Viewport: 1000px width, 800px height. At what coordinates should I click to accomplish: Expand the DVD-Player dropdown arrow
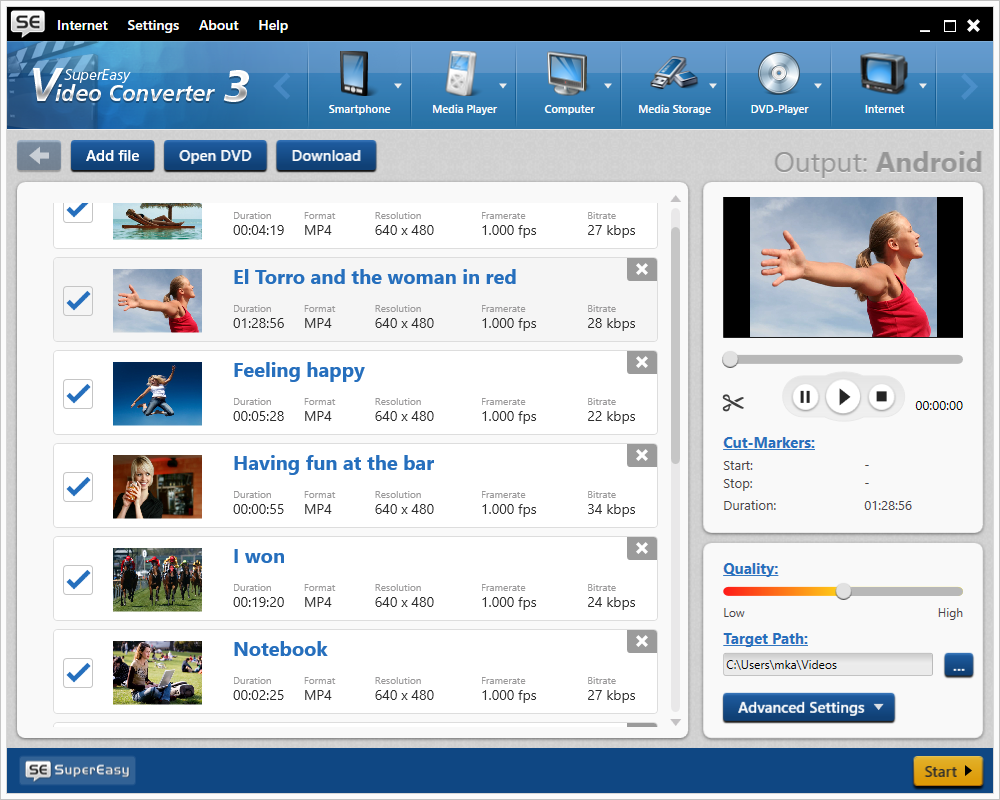pyautogui.click(x=818, y=85)
